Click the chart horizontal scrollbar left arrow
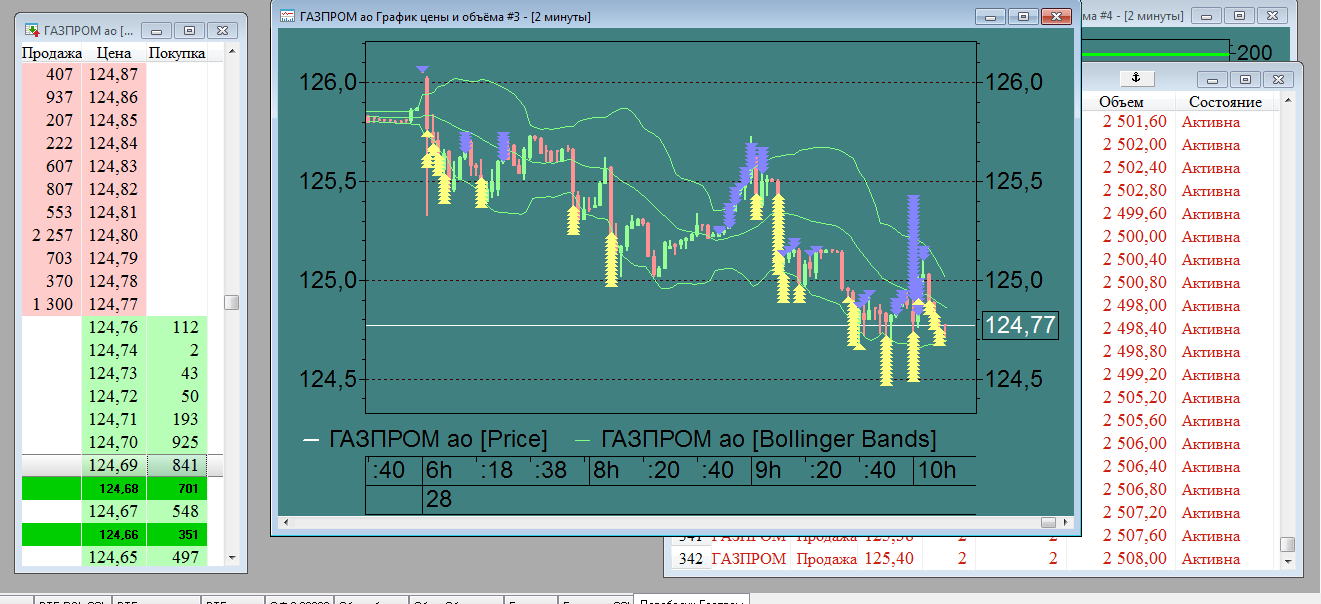 coord(287,522)
